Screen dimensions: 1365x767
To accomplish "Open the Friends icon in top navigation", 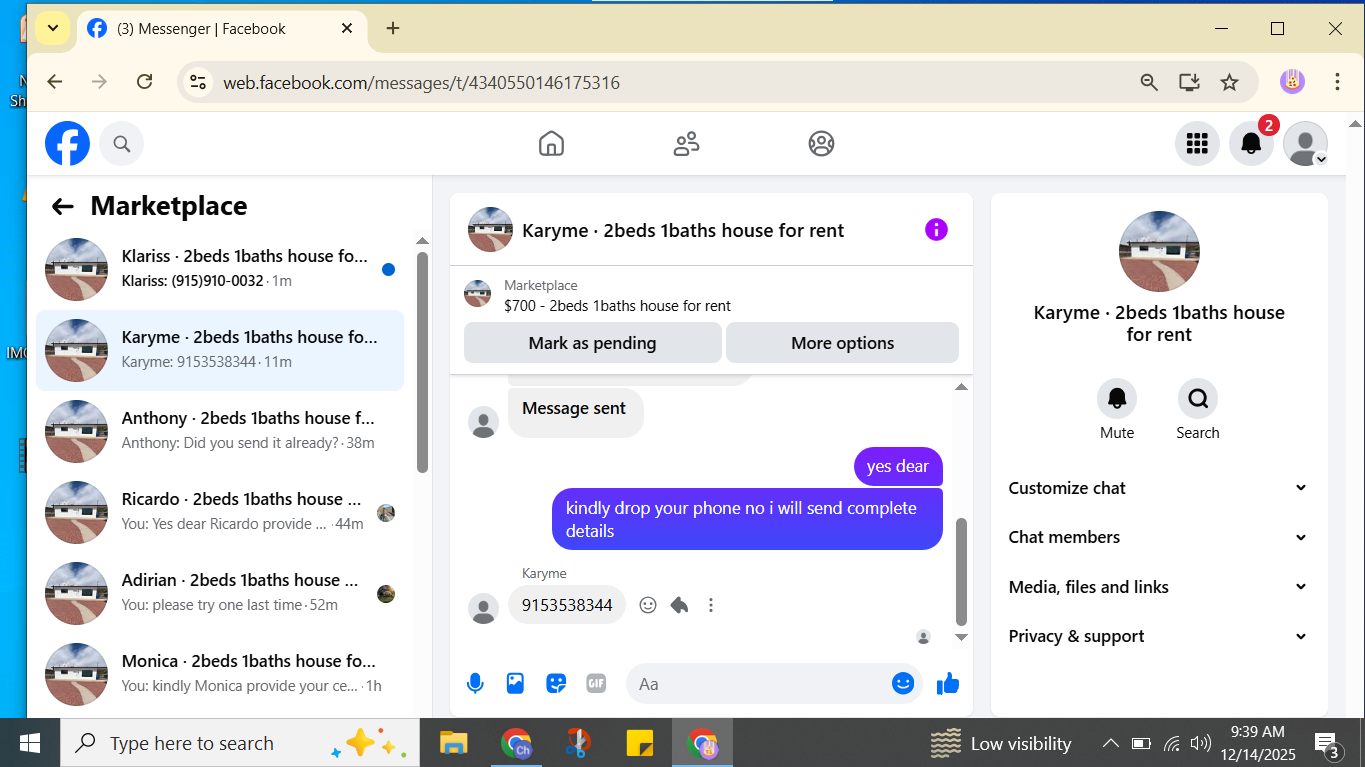I will pos(686,144).
